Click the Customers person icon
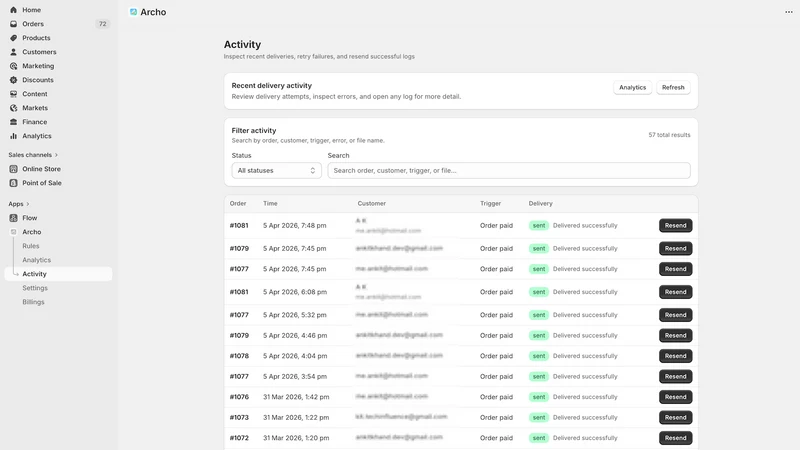Screen dimensions: 800x450 coord(13,52)
